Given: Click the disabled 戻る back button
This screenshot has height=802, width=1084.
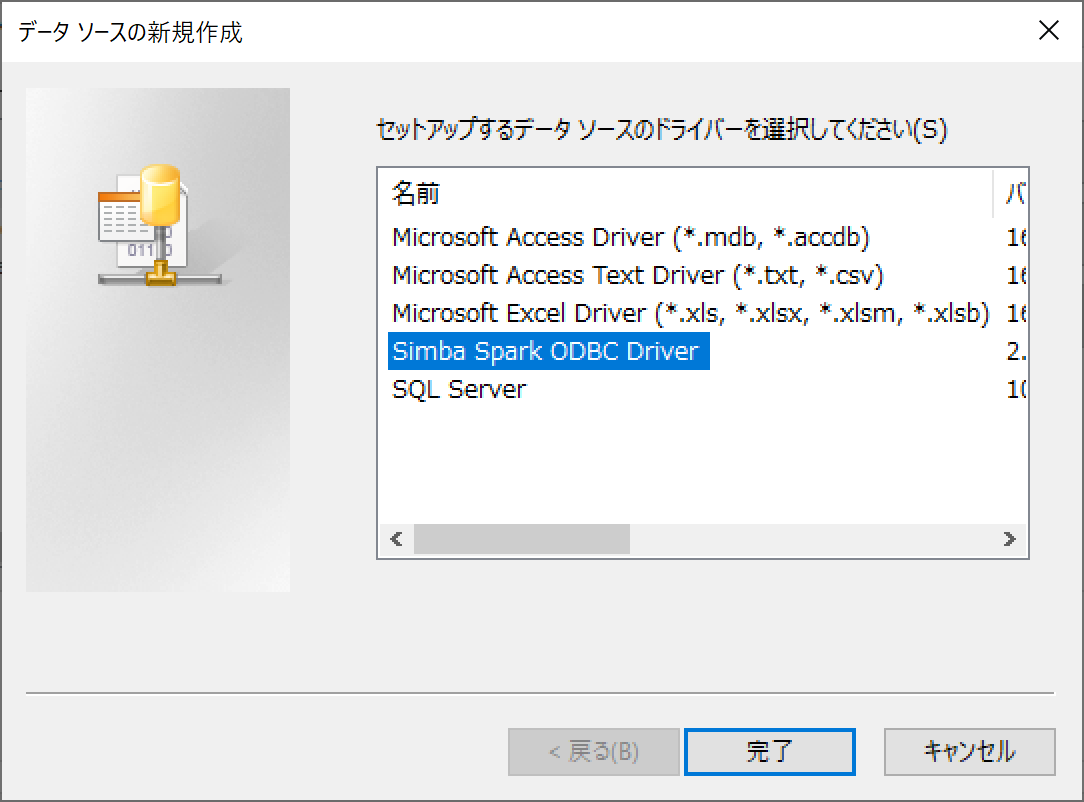Looking at the screenshot, I should click(594, 751).
